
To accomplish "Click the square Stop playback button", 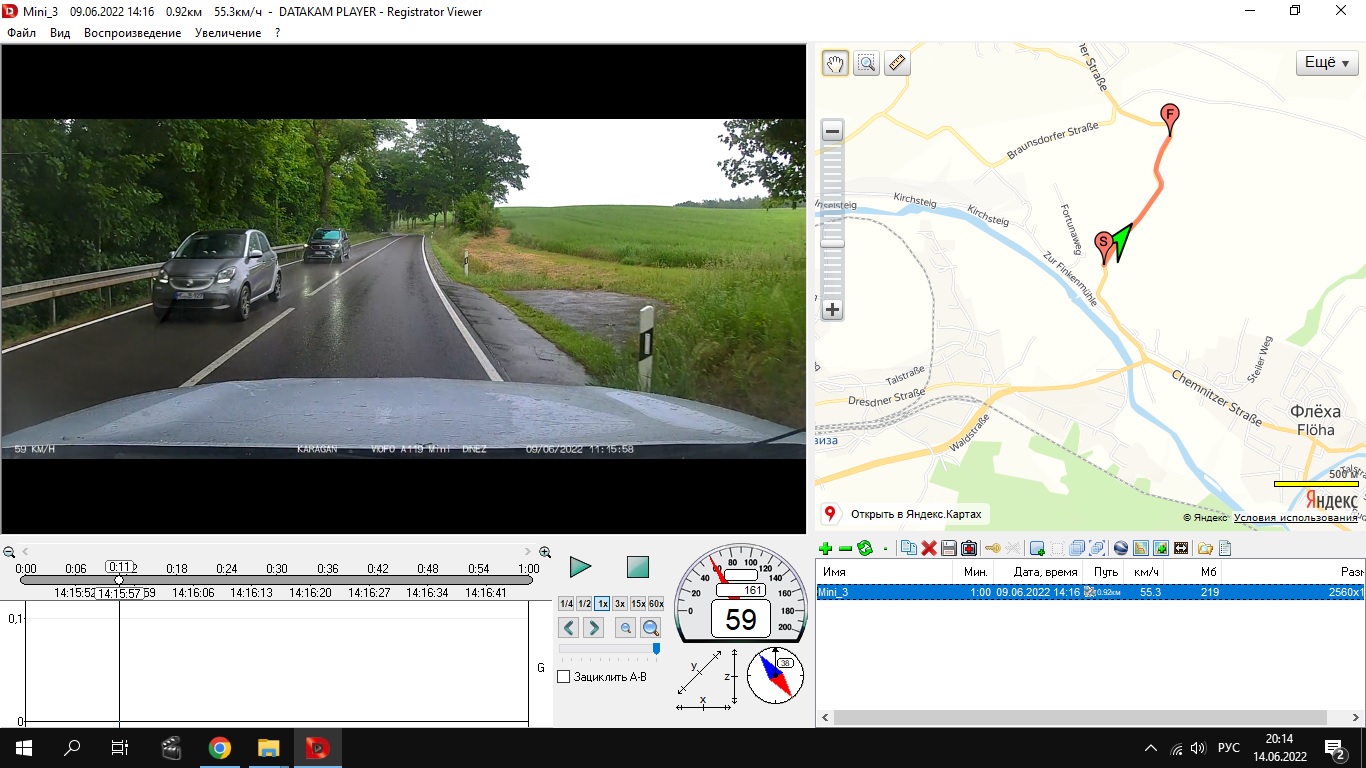I will pyautogui.click(x=638, y=568).
